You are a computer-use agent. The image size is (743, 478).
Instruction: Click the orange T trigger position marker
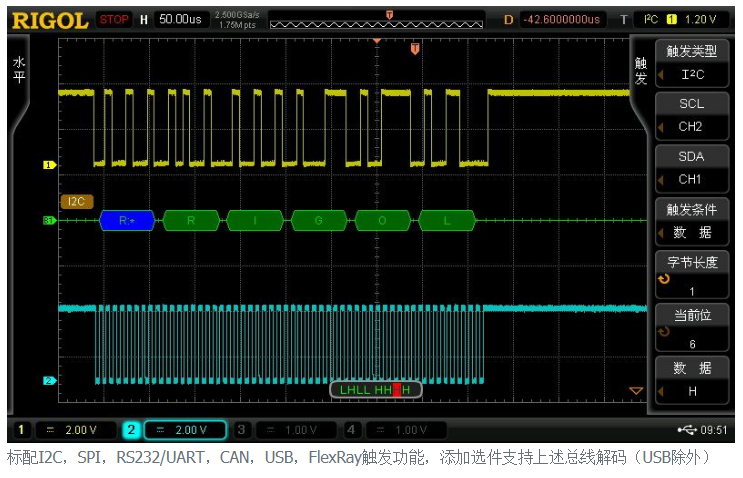pos(415,48)
